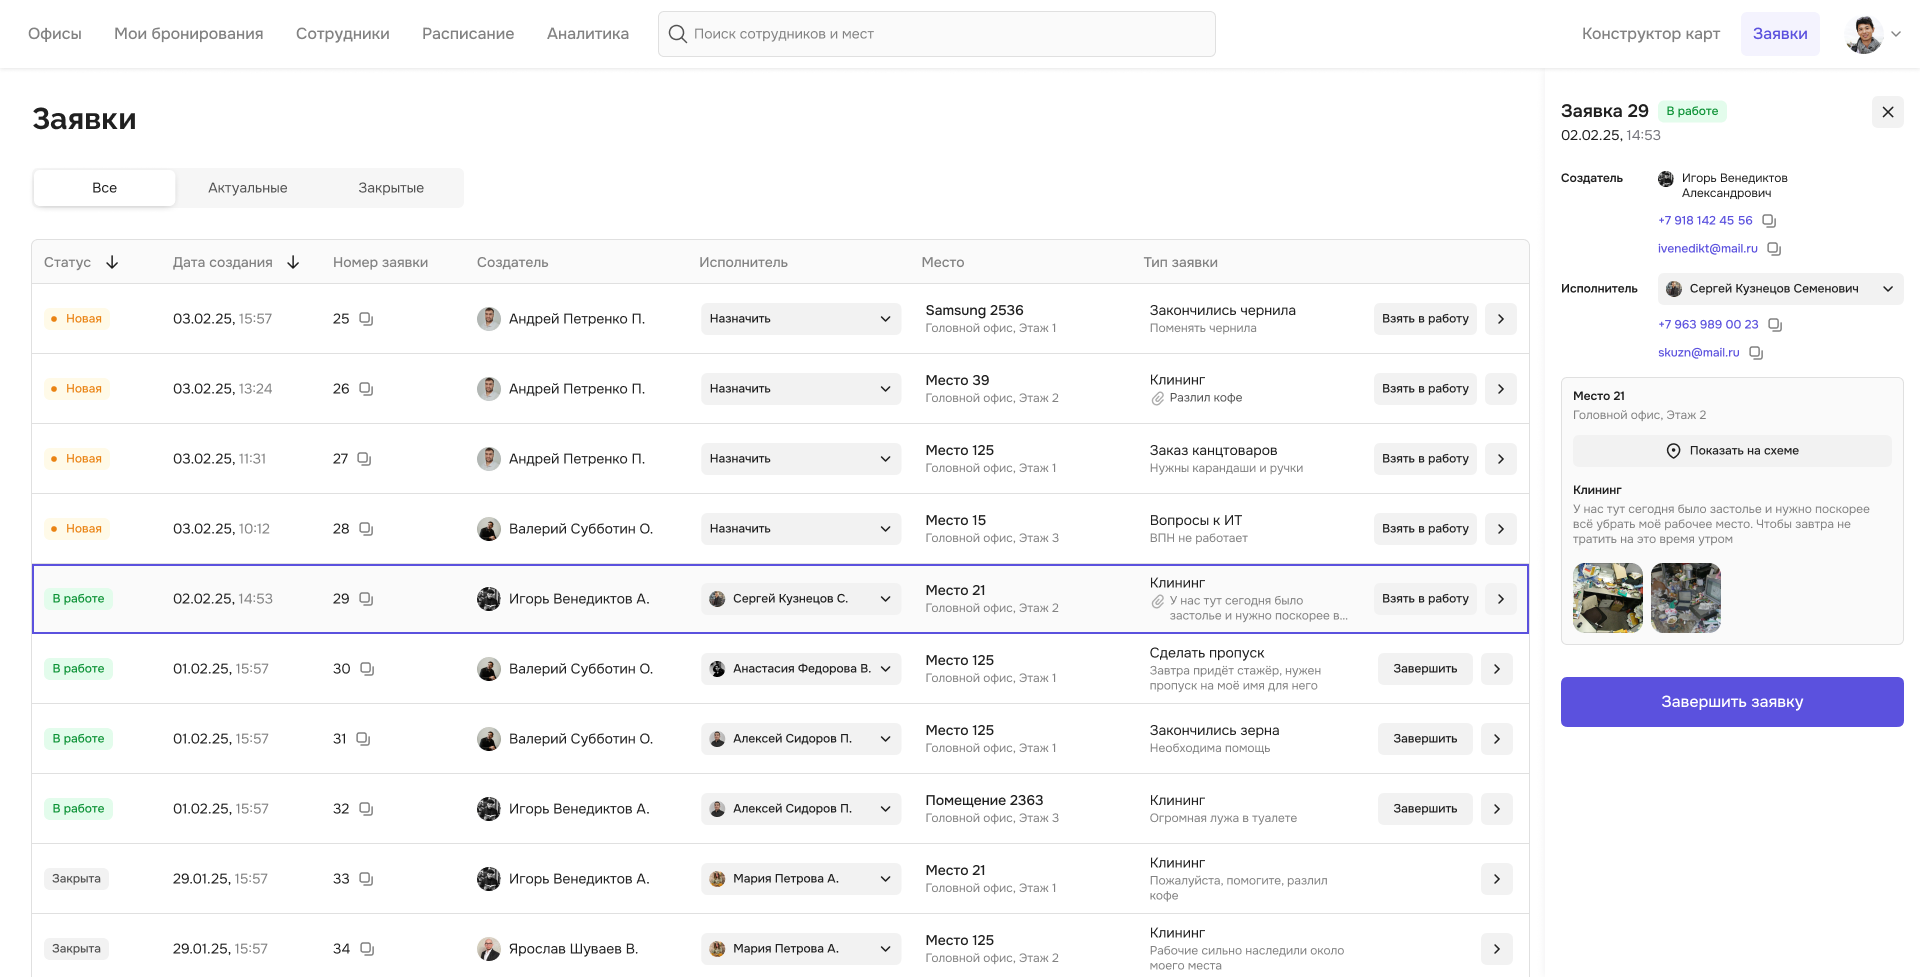Open Аналитика in the top menu

click(587, 34)
